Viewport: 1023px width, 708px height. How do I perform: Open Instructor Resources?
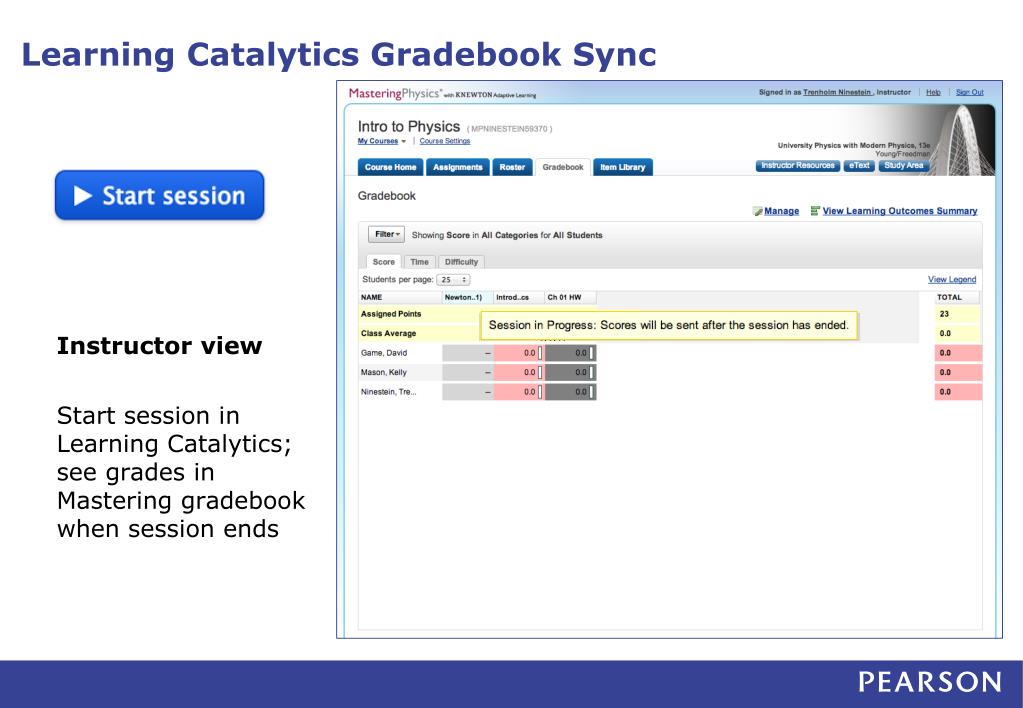[798, 165]
